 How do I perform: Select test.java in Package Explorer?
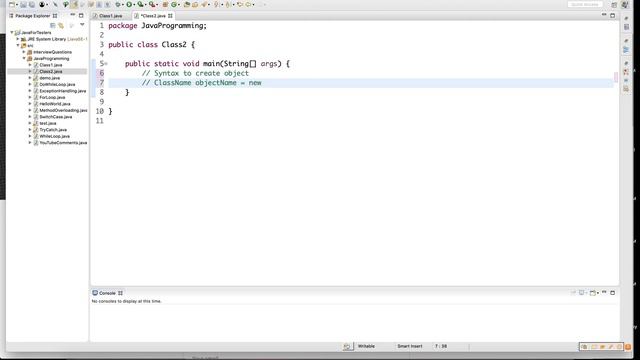pos(48,123)
